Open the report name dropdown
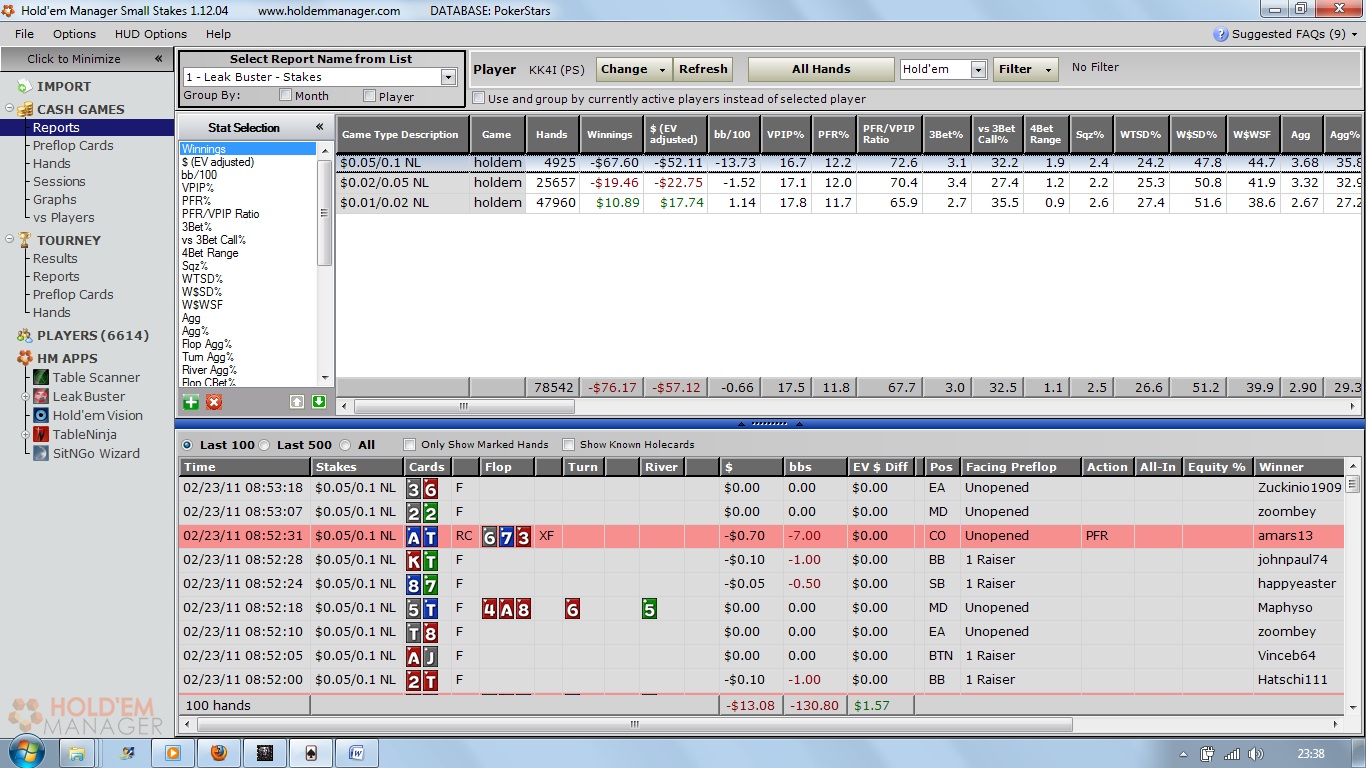Viewport: 1366px width, 768px height. point(448,77)
